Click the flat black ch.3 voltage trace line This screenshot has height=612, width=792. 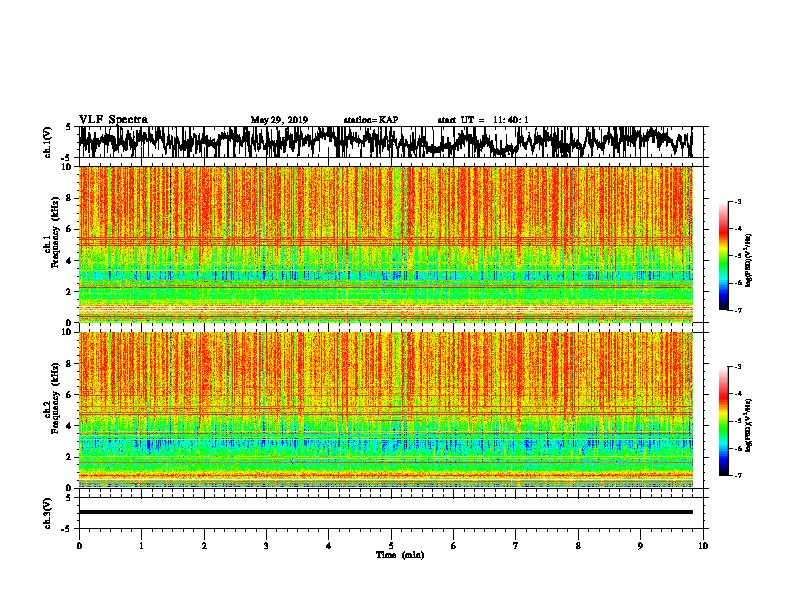click(385, 512)
